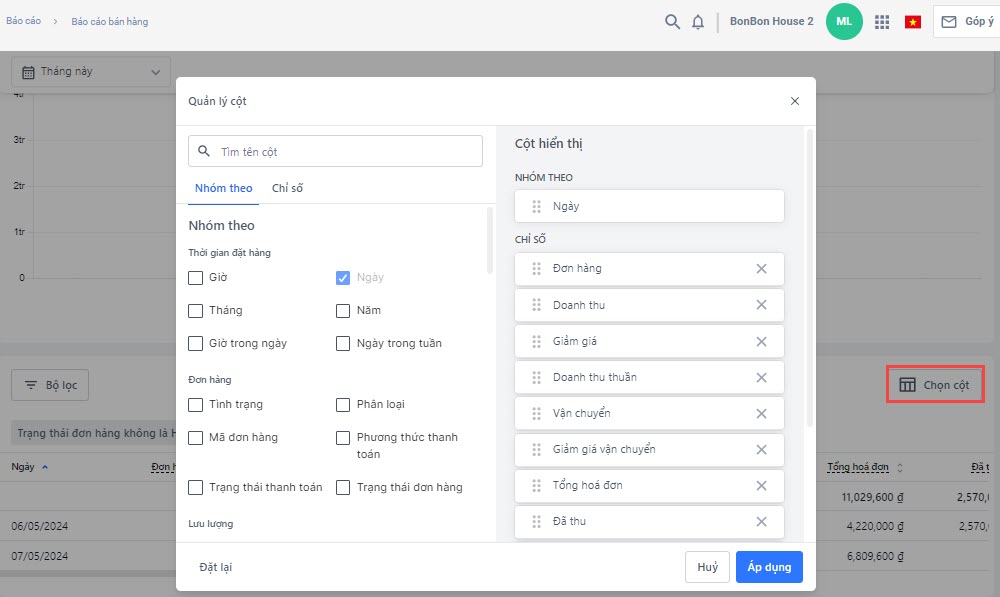1000x597 pixels.
Task: Select the Nhóm theo tab
Action: 224,188
